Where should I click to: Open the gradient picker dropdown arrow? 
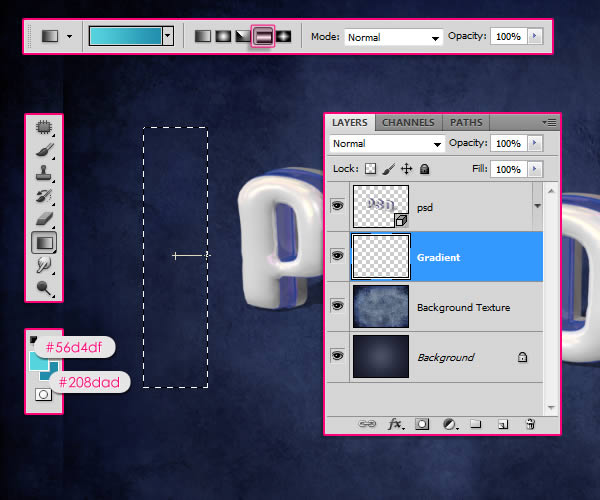168,36
